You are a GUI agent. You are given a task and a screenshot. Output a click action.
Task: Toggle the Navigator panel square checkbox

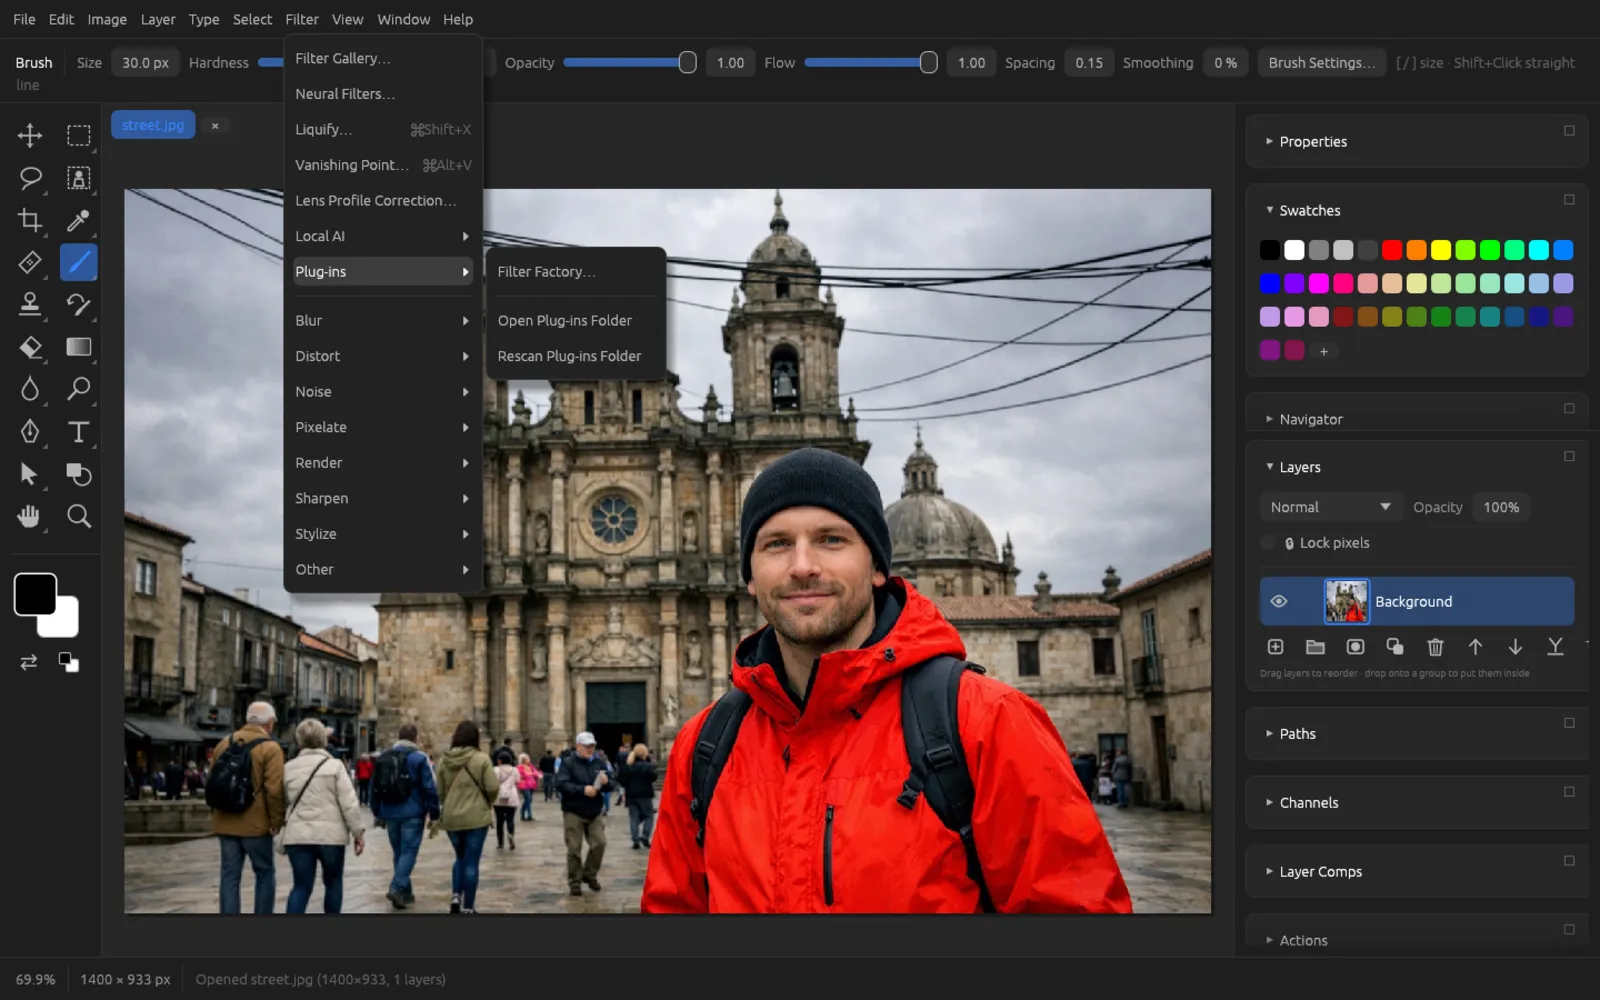click(x=1569, y=409)
